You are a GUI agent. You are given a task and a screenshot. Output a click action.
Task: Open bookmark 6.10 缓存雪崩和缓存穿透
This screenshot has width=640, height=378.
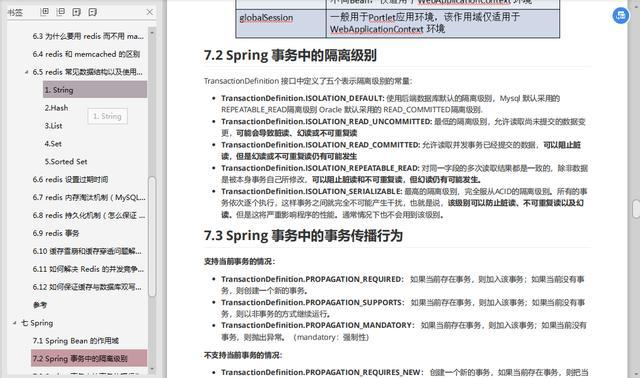click(x=87, y=251)
